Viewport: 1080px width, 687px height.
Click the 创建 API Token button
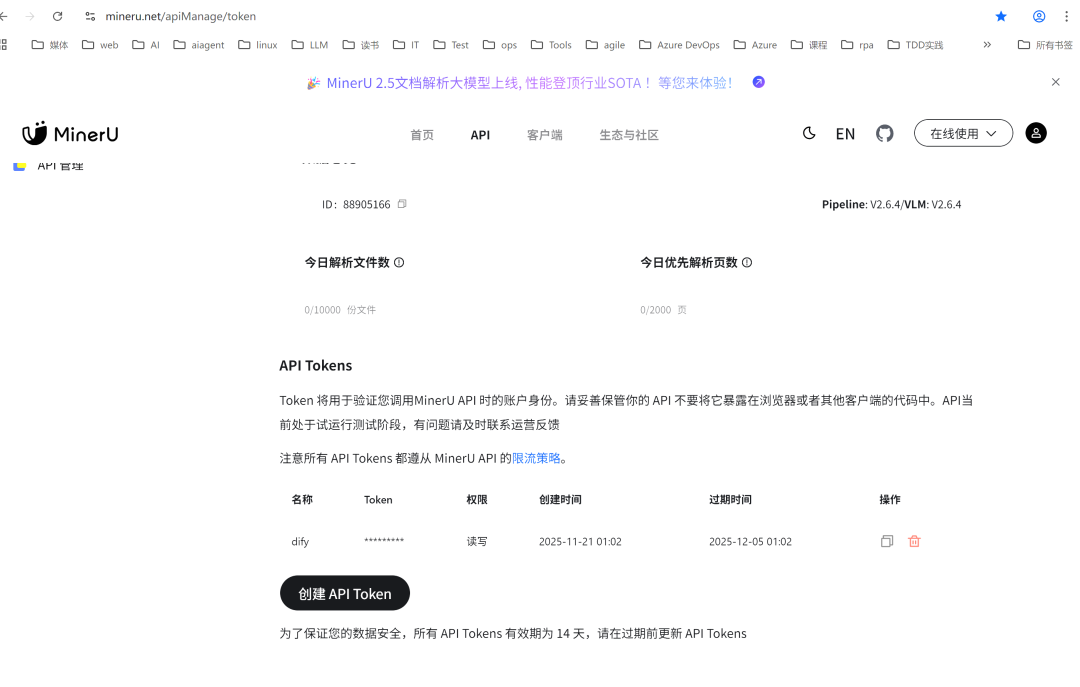344,593
